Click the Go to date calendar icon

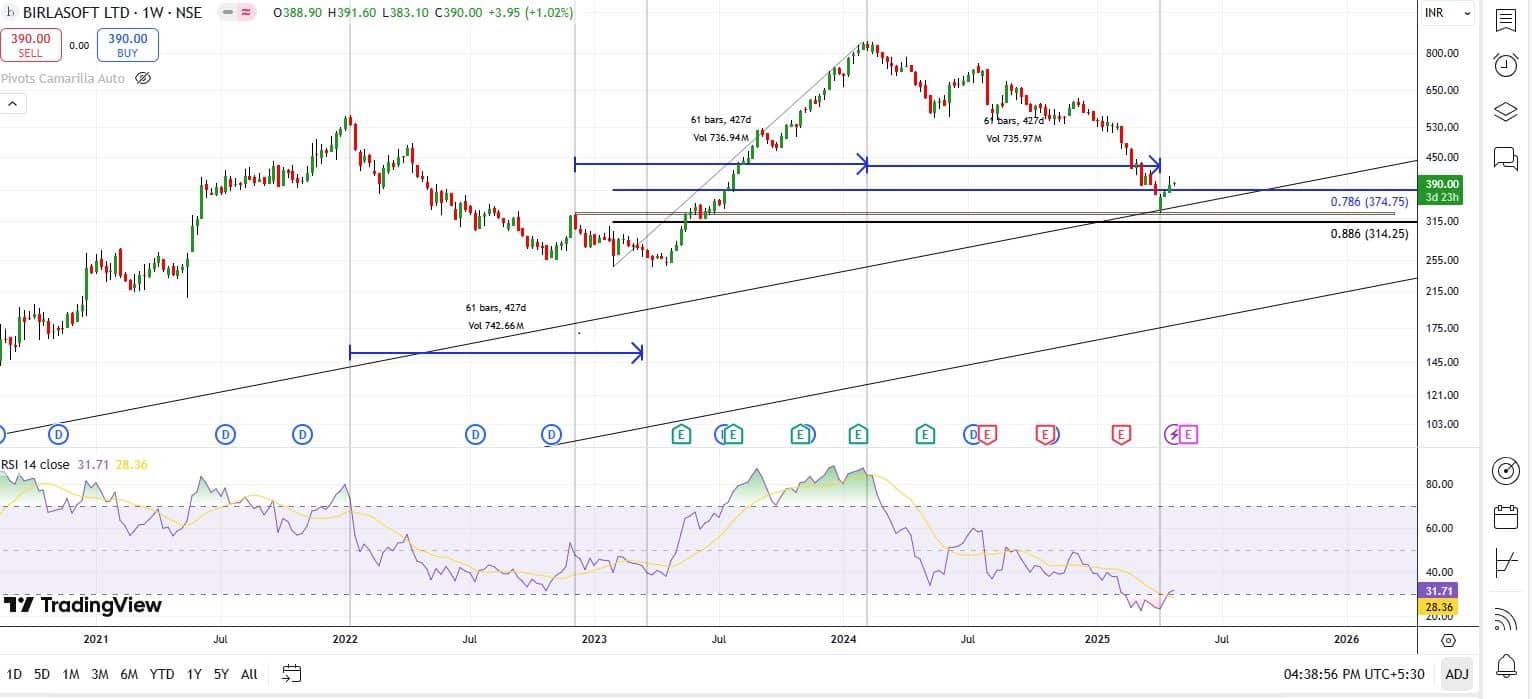pyautogui.click(x=291, y=674)
